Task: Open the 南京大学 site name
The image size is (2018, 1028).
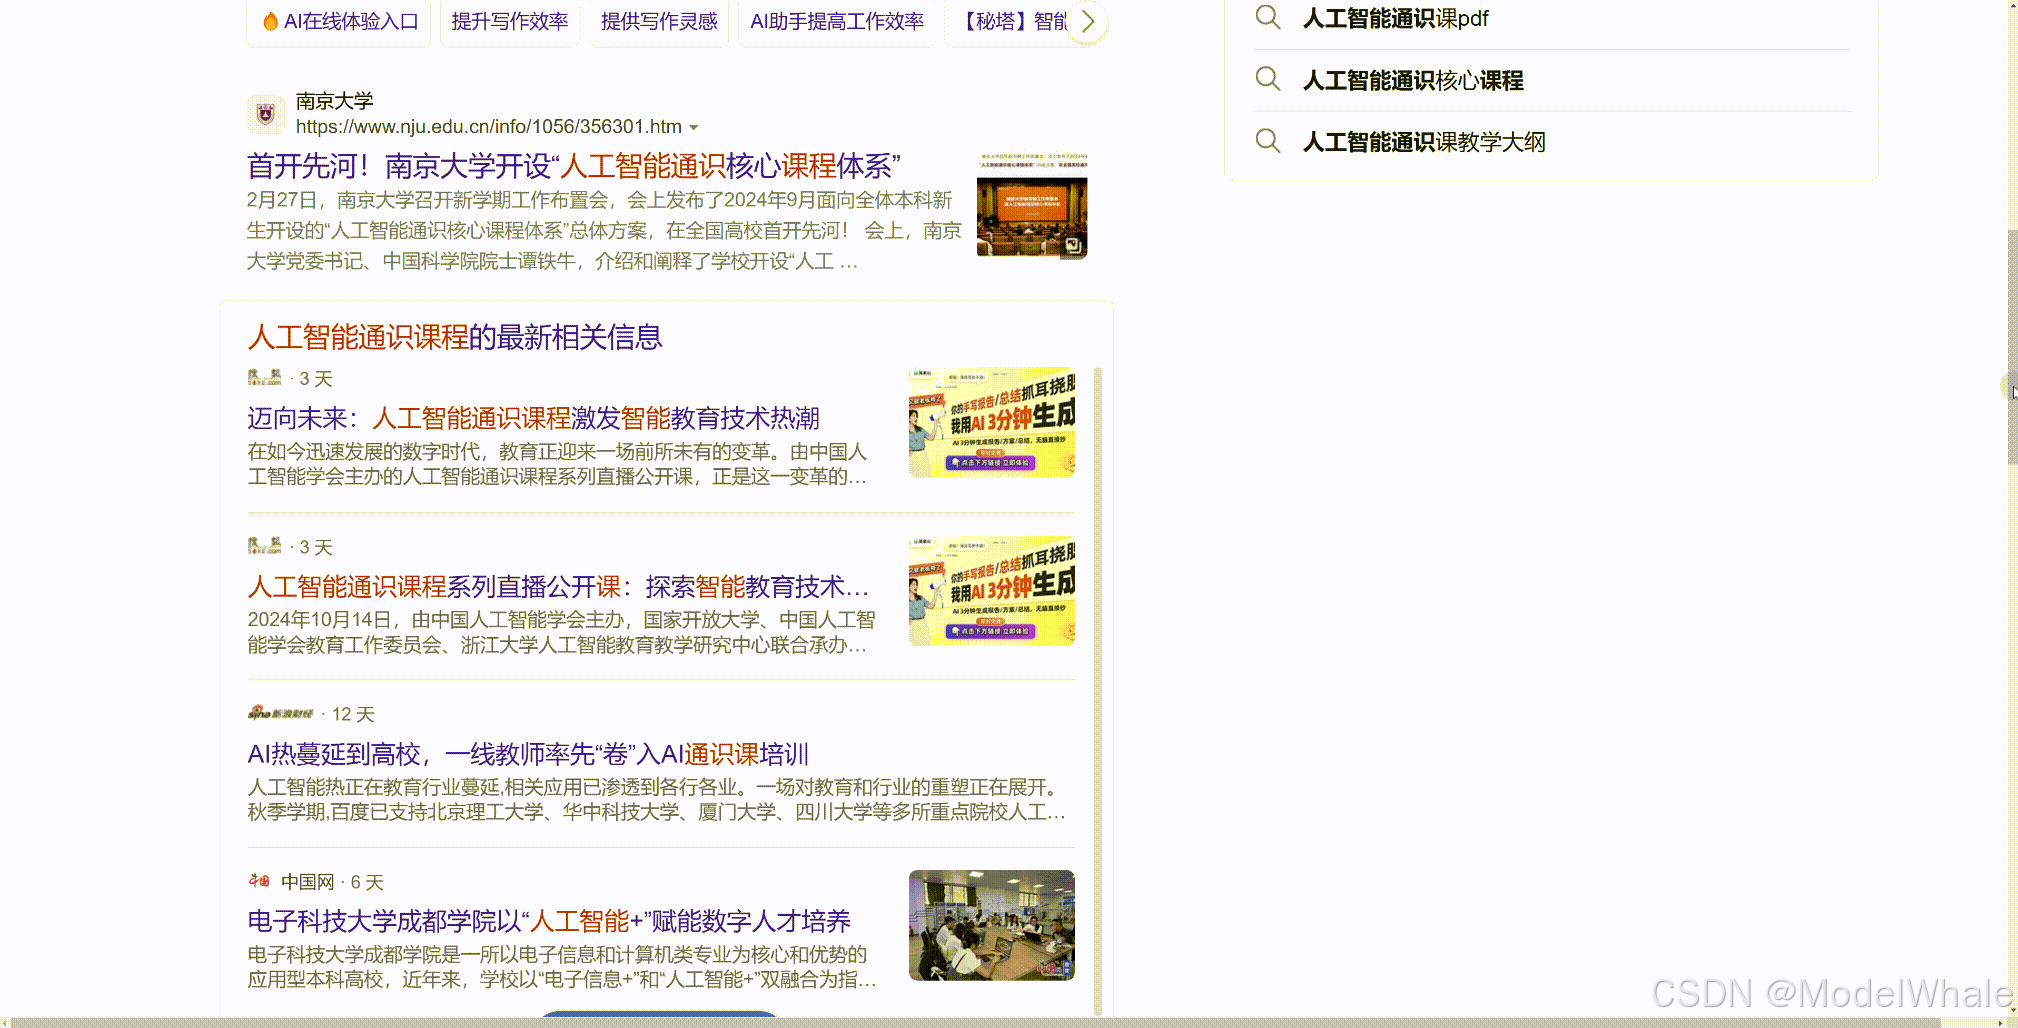Action: [x=335, y=101]
